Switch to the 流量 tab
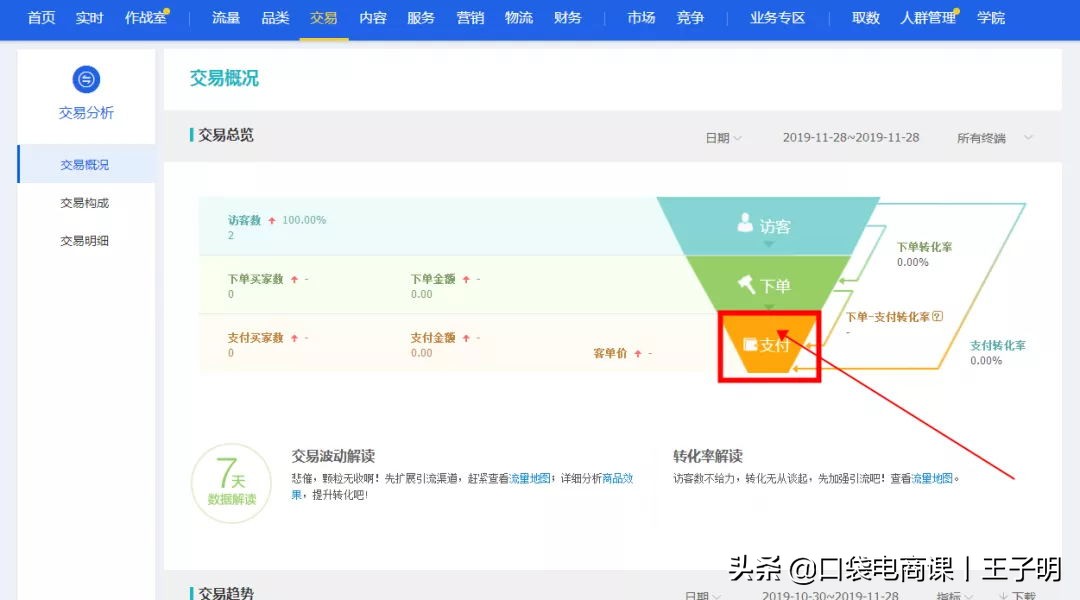Image resolution: width=1080 pixels, height=600 pixels. click(x=226, y=18)
